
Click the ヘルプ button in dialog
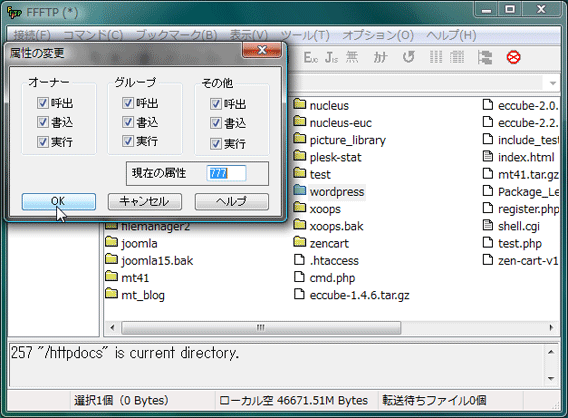click(x=232, y=201)
